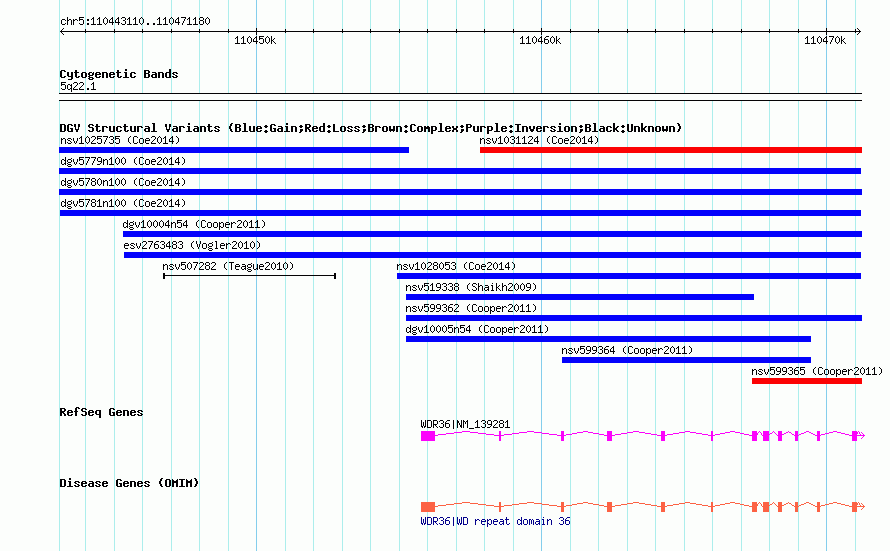Click the 5q22.1 band label
Screen dimensions: 890x551
pyautogui.click(x=78, y=86)
